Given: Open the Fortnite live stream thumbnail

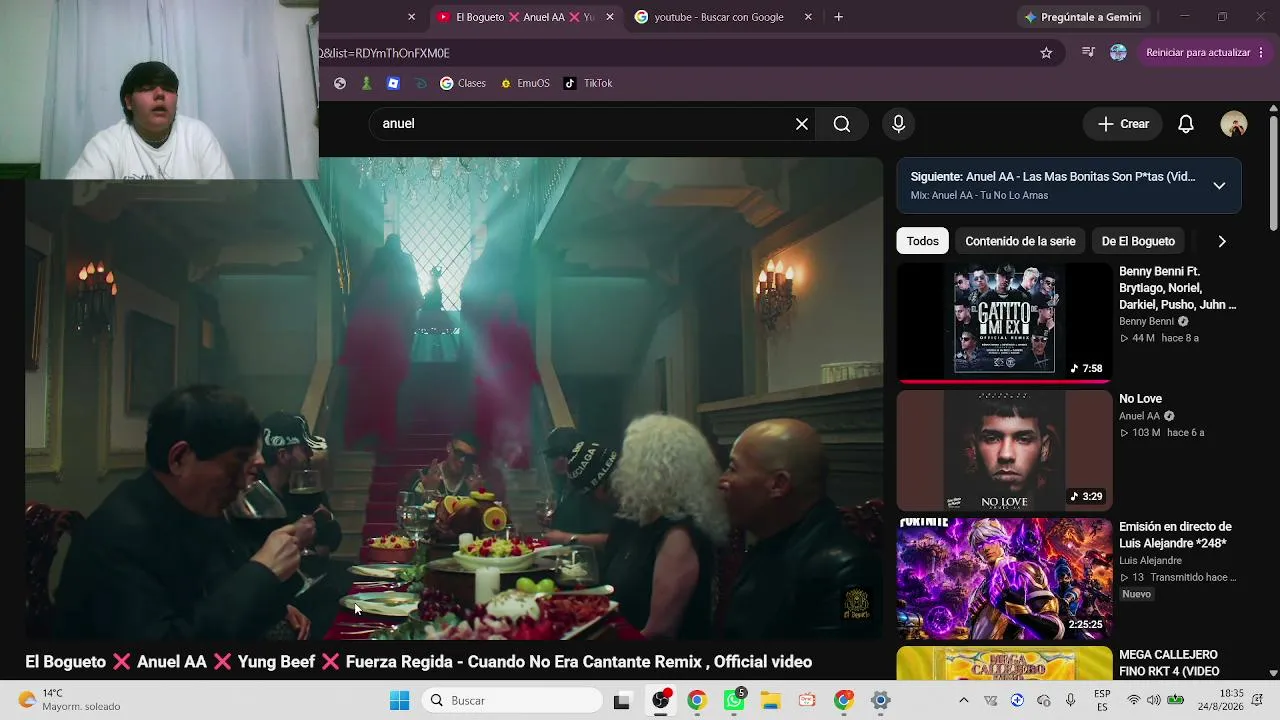Looking at the screenshot, I should pyautogui.click(x=1004, y=578).
